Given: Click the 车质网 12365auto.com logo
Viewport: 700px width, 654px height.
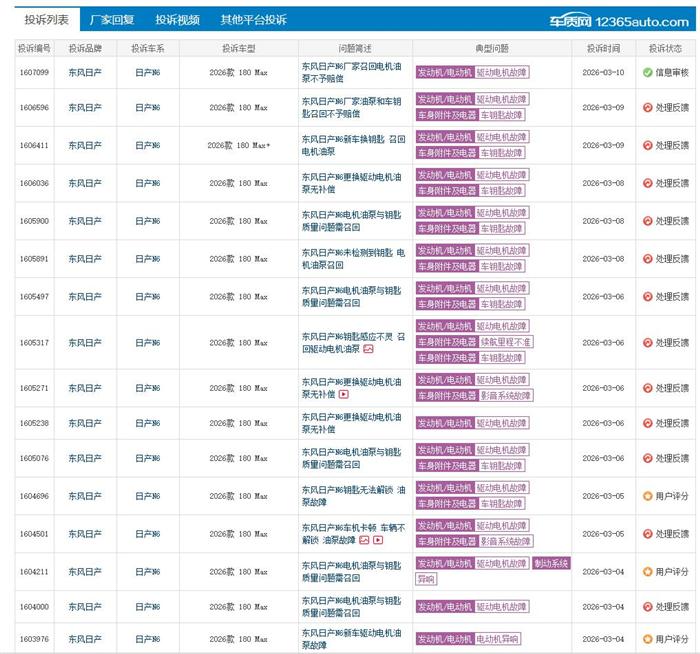Looking at the screenshot, I should (x=619, y=20).
